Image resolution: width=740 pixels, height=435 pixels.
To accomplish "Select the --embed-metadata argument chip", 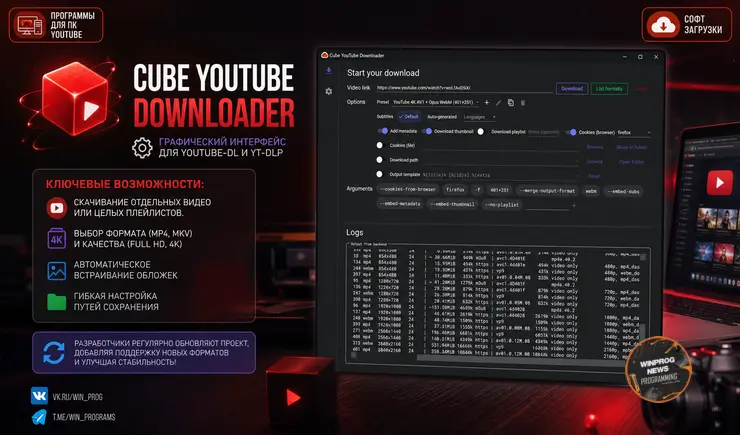I will coord(400,204).
